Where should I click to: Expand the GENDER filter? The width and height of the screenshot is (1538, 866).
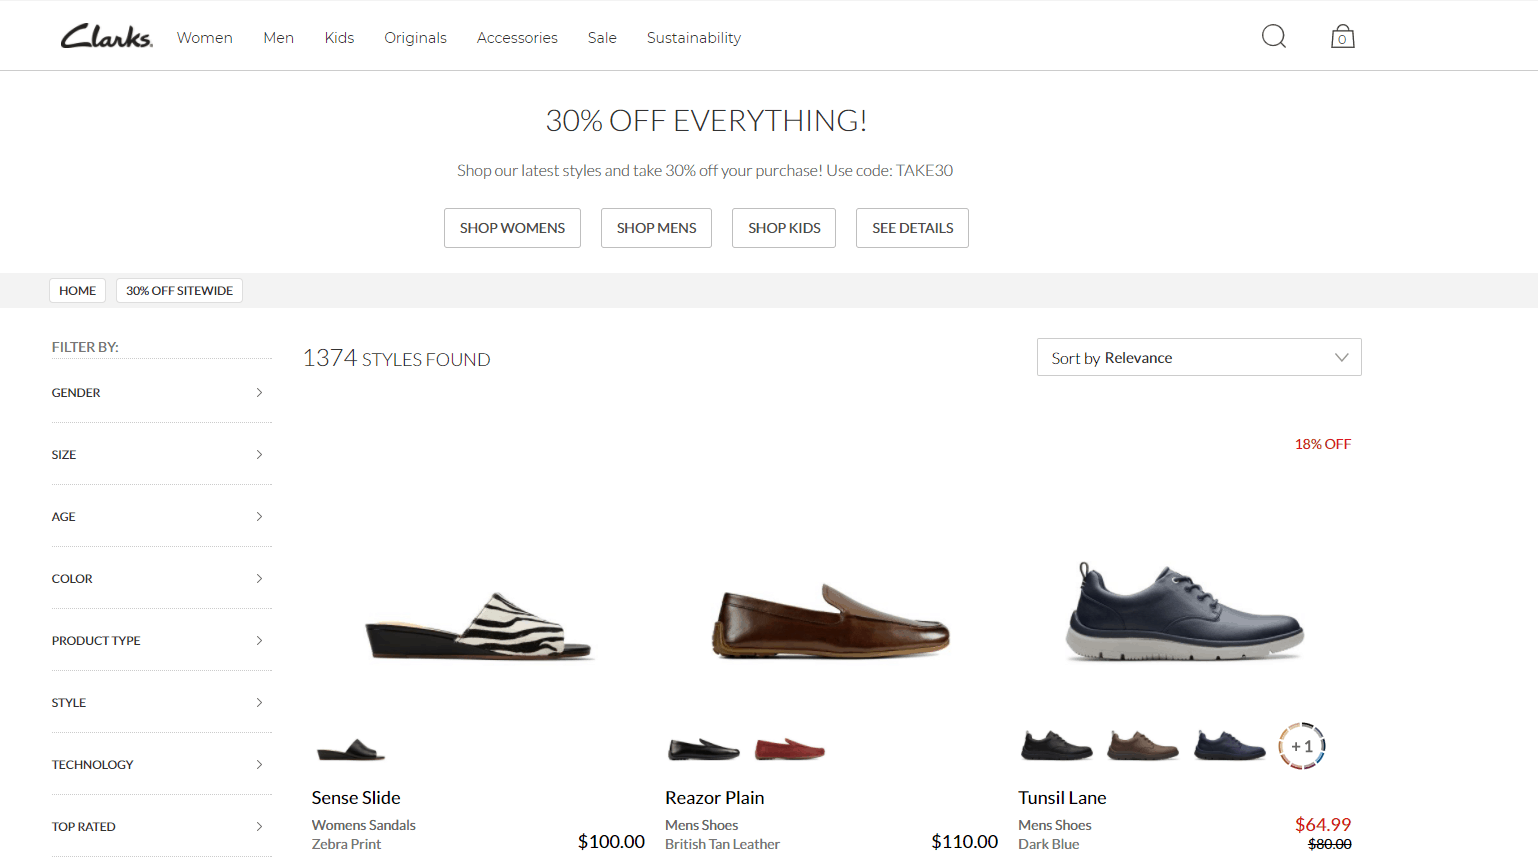click(x=161, y=393)
